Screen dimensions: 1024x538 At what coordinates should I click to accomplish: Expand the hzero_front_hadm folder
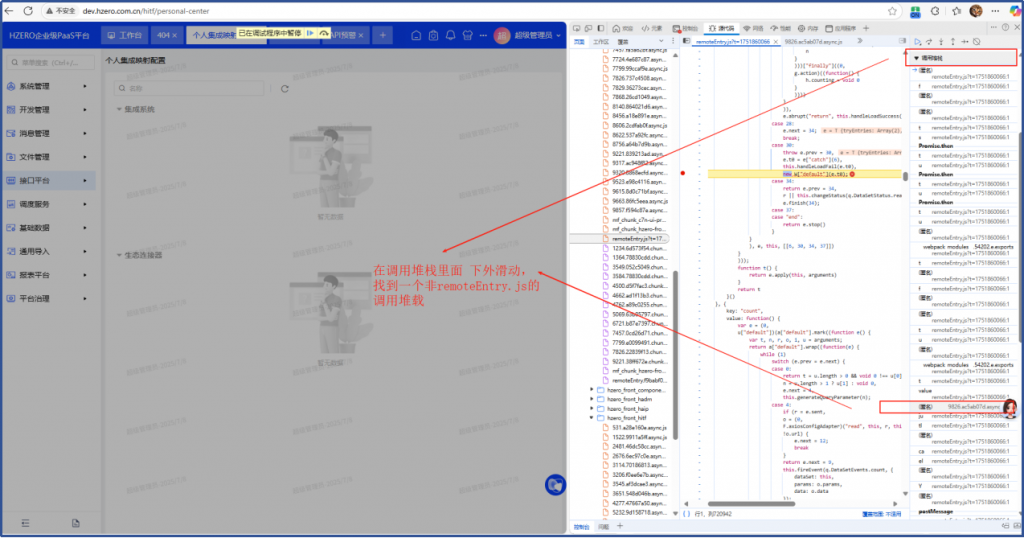pos(630,399)
